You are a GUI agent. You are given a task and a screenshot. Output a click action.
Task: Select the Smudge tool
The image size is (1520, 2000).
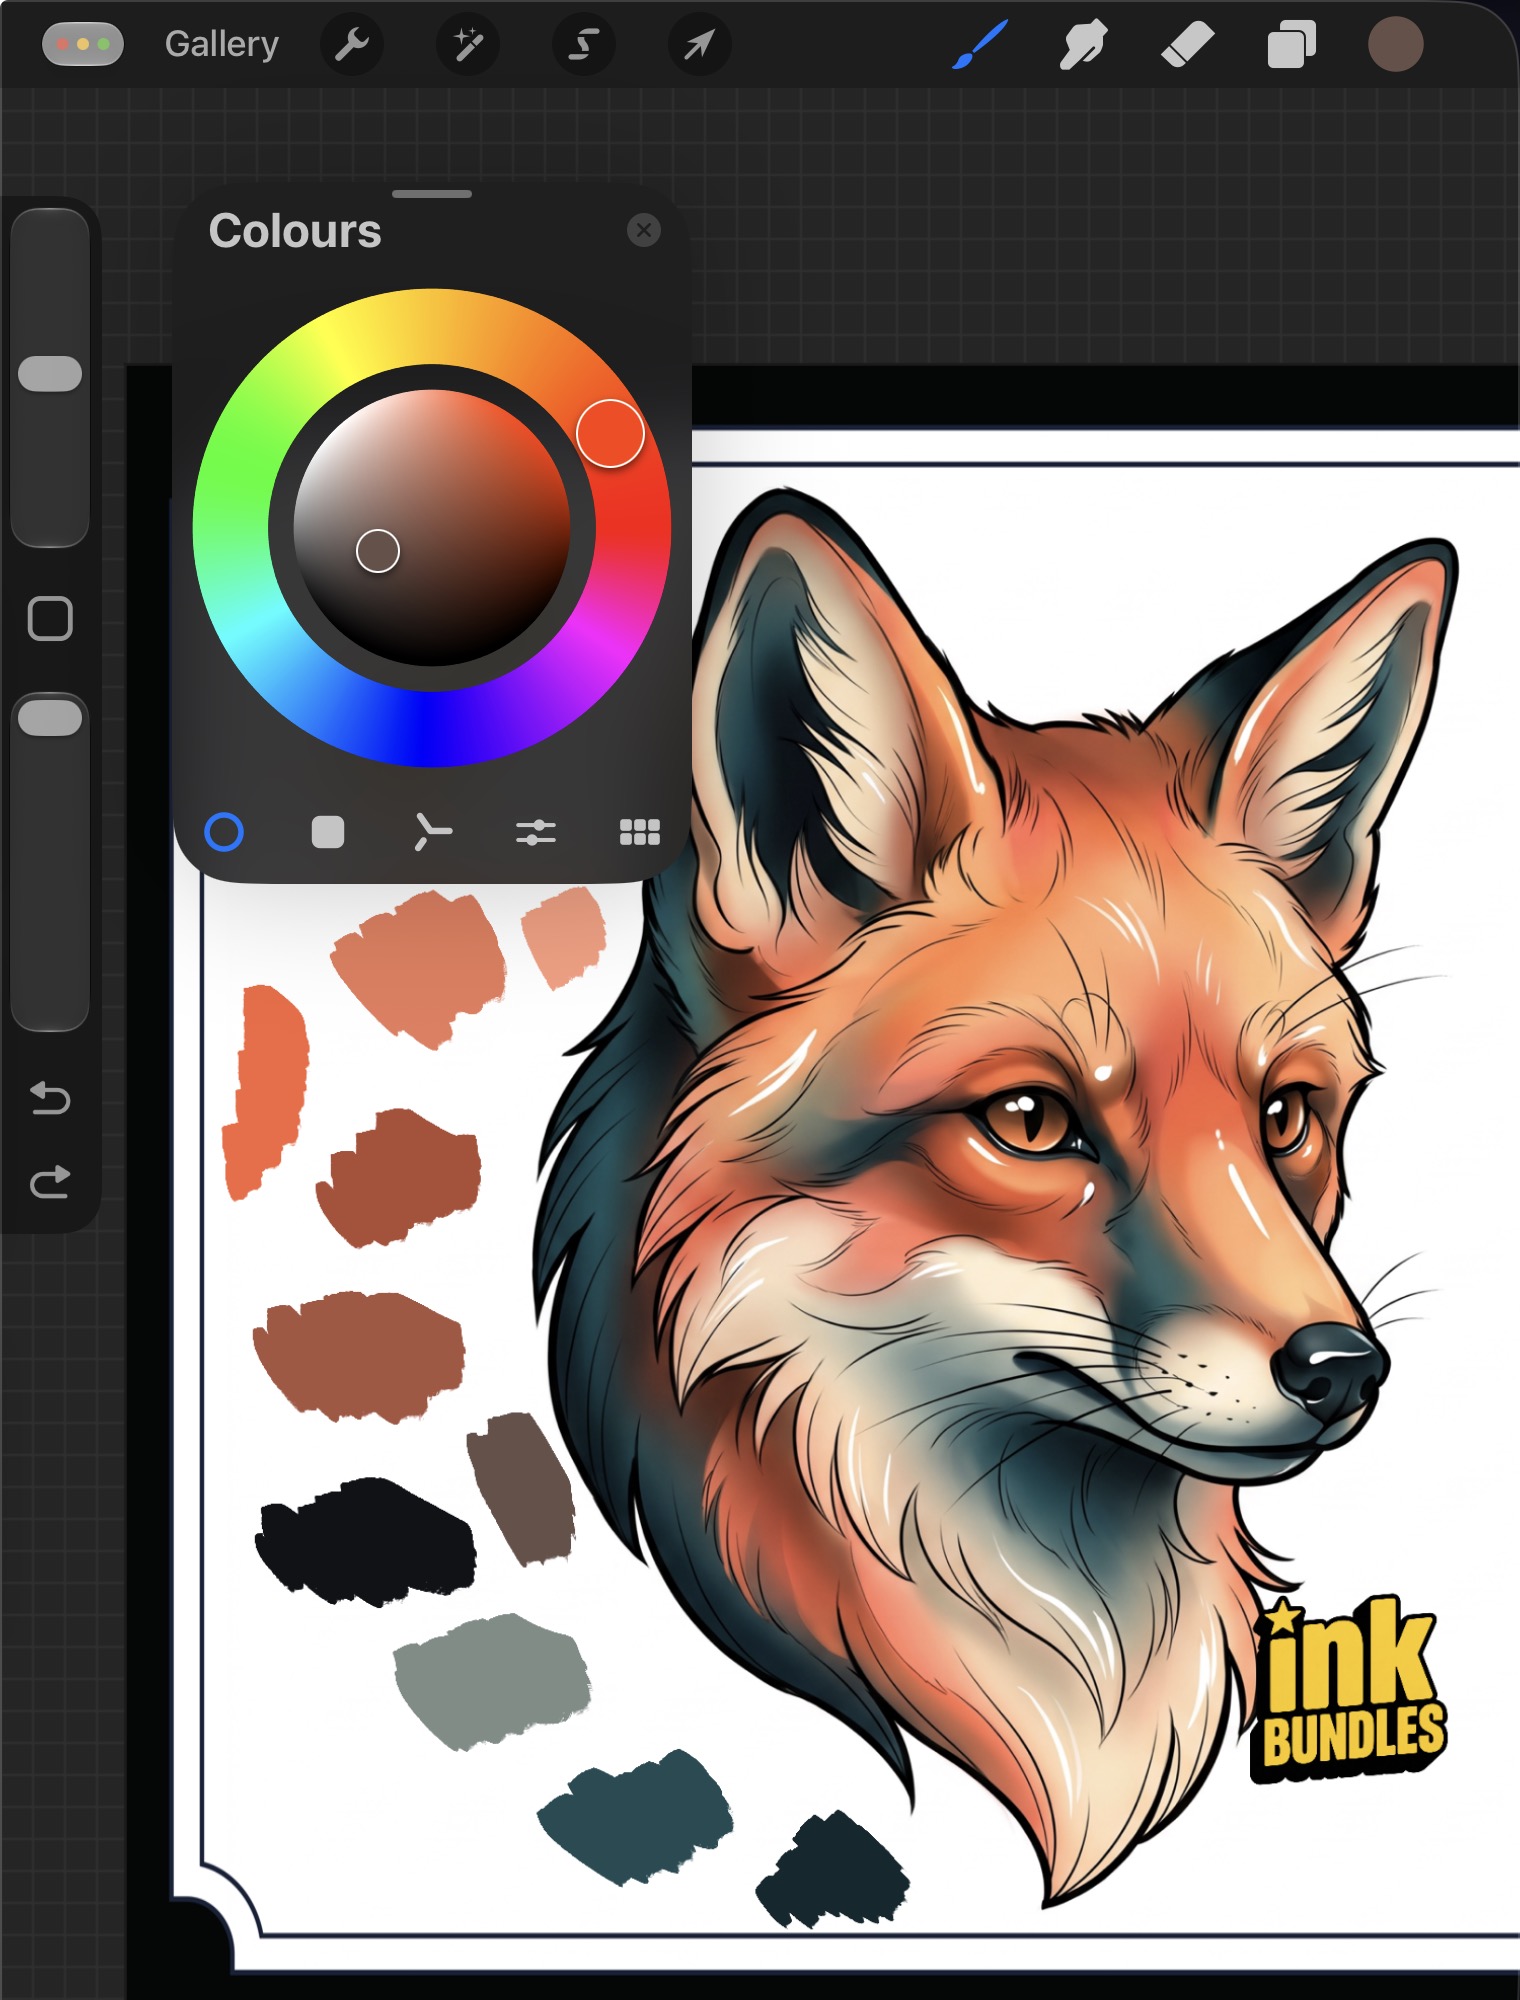pos(1083,44)
